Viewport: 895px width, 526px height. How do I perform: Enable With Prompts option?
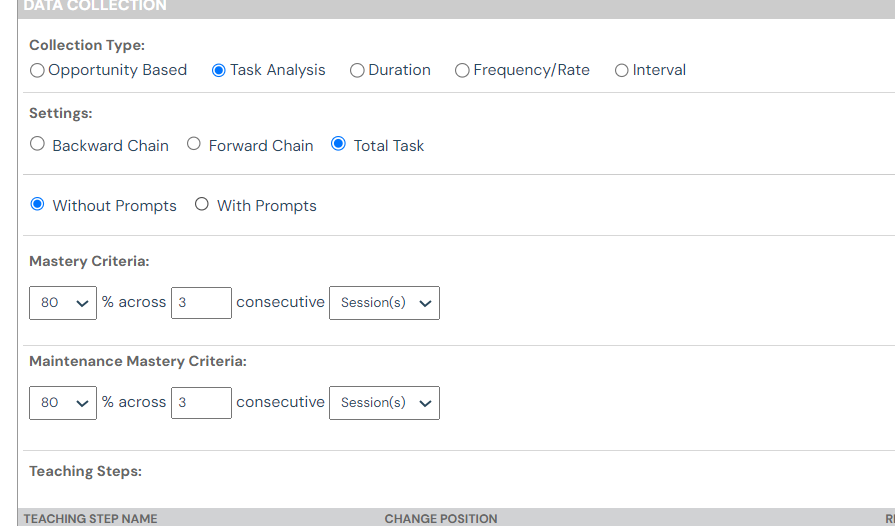tap(202, 204)
